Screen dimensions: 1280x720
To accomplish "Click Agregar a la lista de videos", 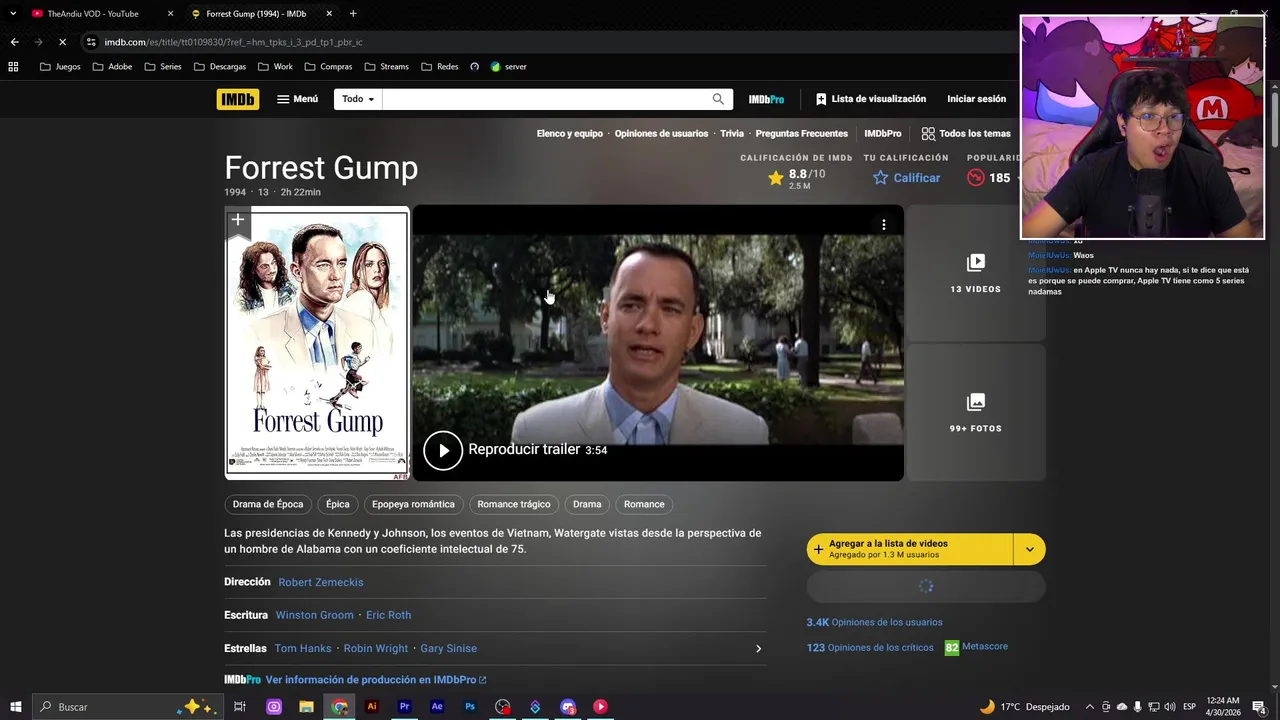I will coord(910,549).
